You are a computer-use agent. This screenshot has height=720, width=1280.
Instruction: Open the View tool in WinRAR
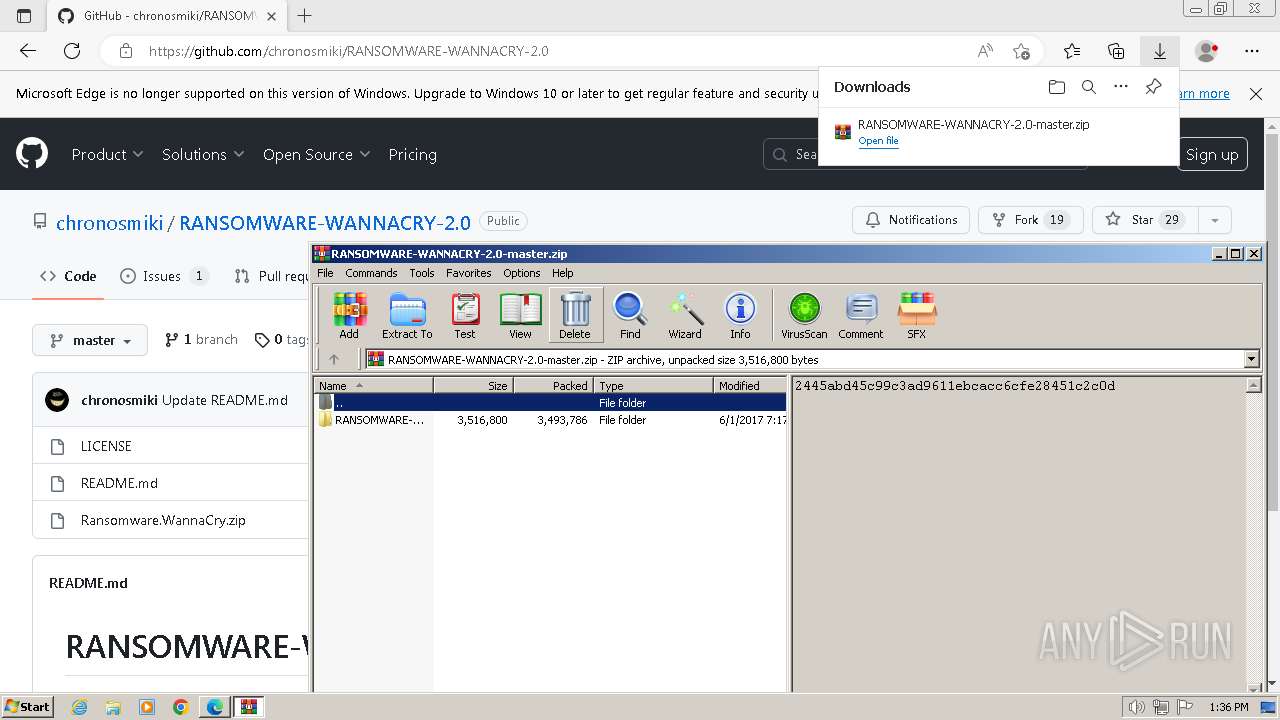click(x=520, y=315)
